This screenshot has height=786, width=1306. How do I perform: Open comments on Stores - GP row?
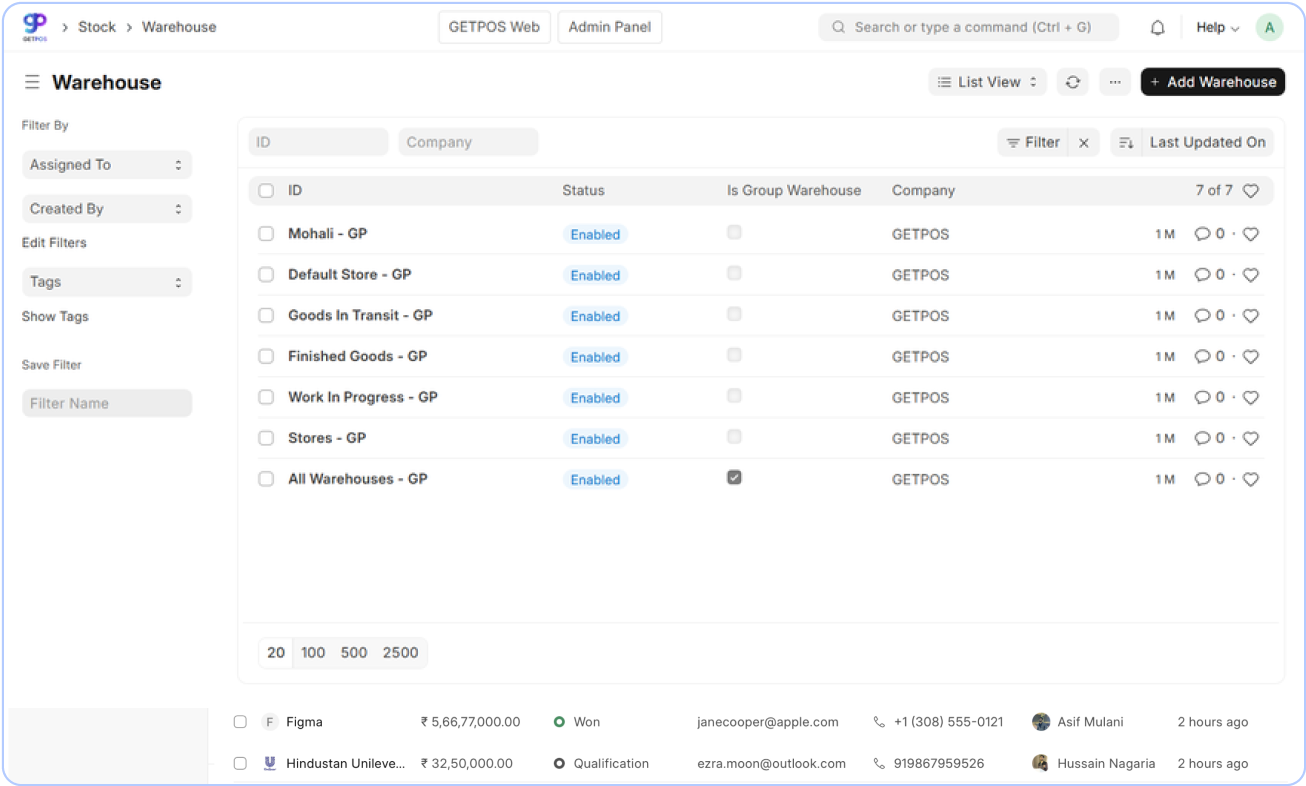1208,438
